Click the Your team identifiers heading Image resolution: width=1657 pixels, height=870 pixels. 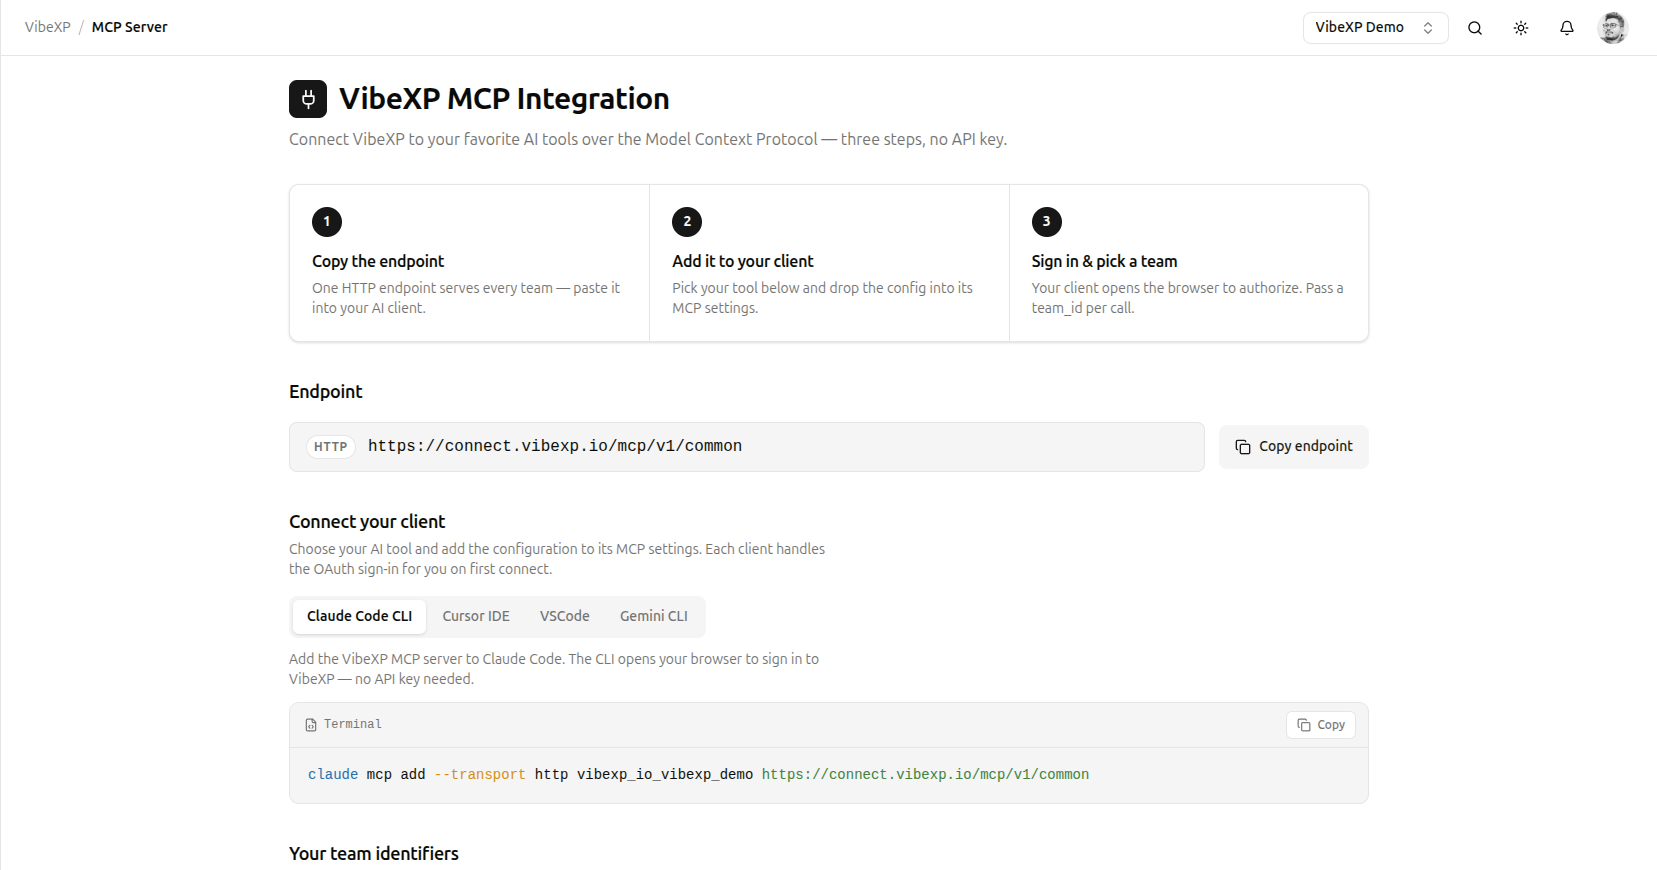pos(374,853)
